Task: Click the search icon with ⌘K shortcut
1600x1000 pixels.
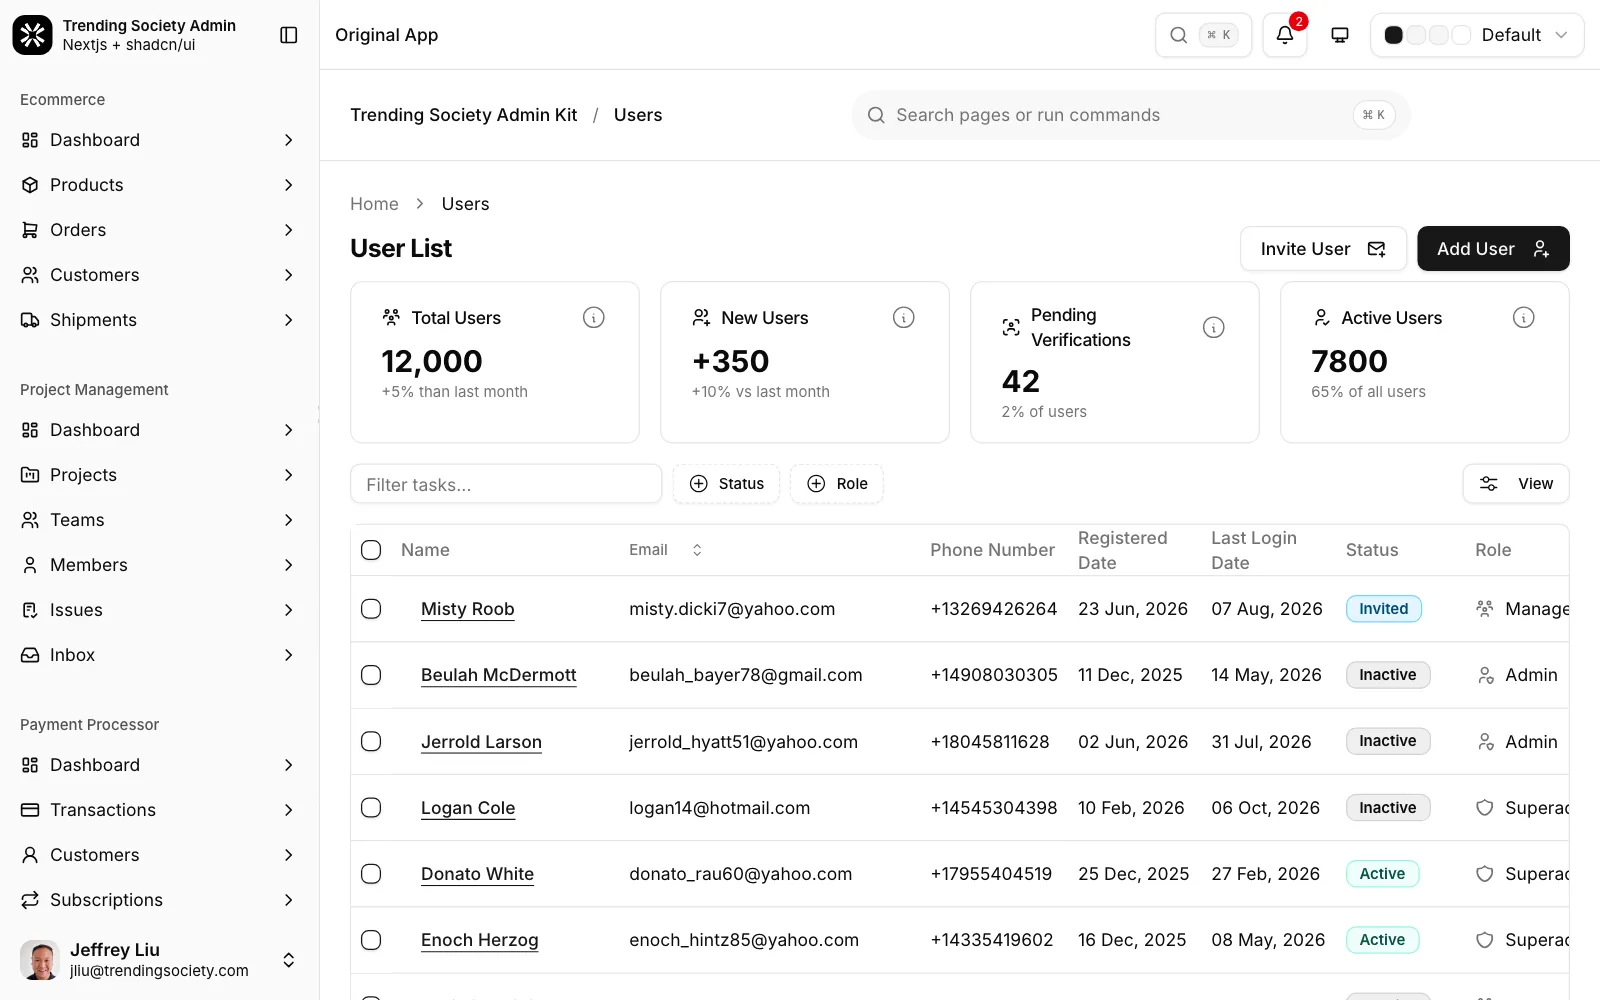Action: pyautogui.click(x=1203, y=35)
